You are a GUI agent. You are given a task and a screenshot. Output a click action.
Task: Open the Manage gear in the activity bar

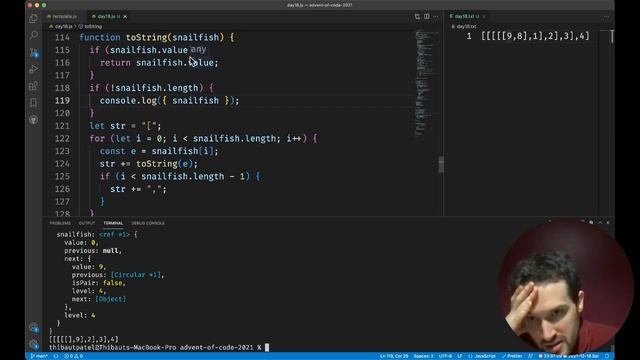coord(33,344)
